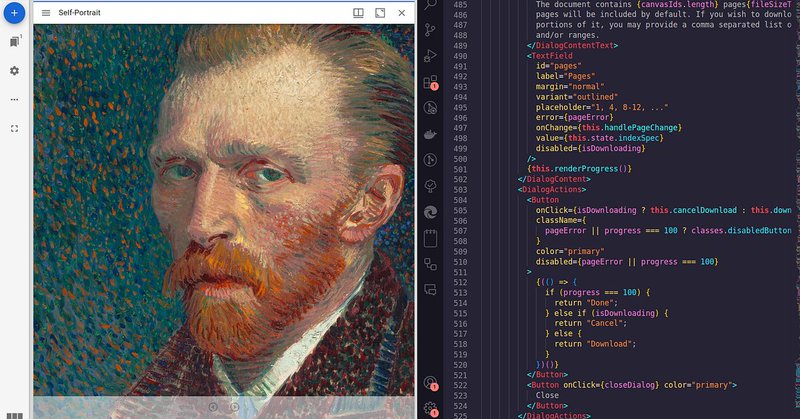Open the Accounts icon with badge
The width and height of the screenshot is (800, 419).
click(431, 382)
